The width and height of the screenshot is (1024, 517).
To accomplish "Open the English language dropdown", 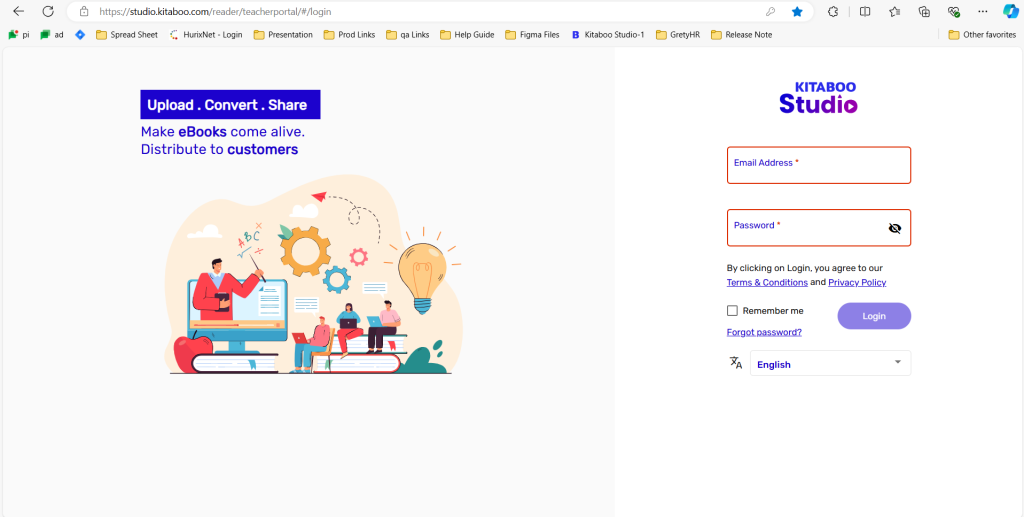I will point(830,363).
